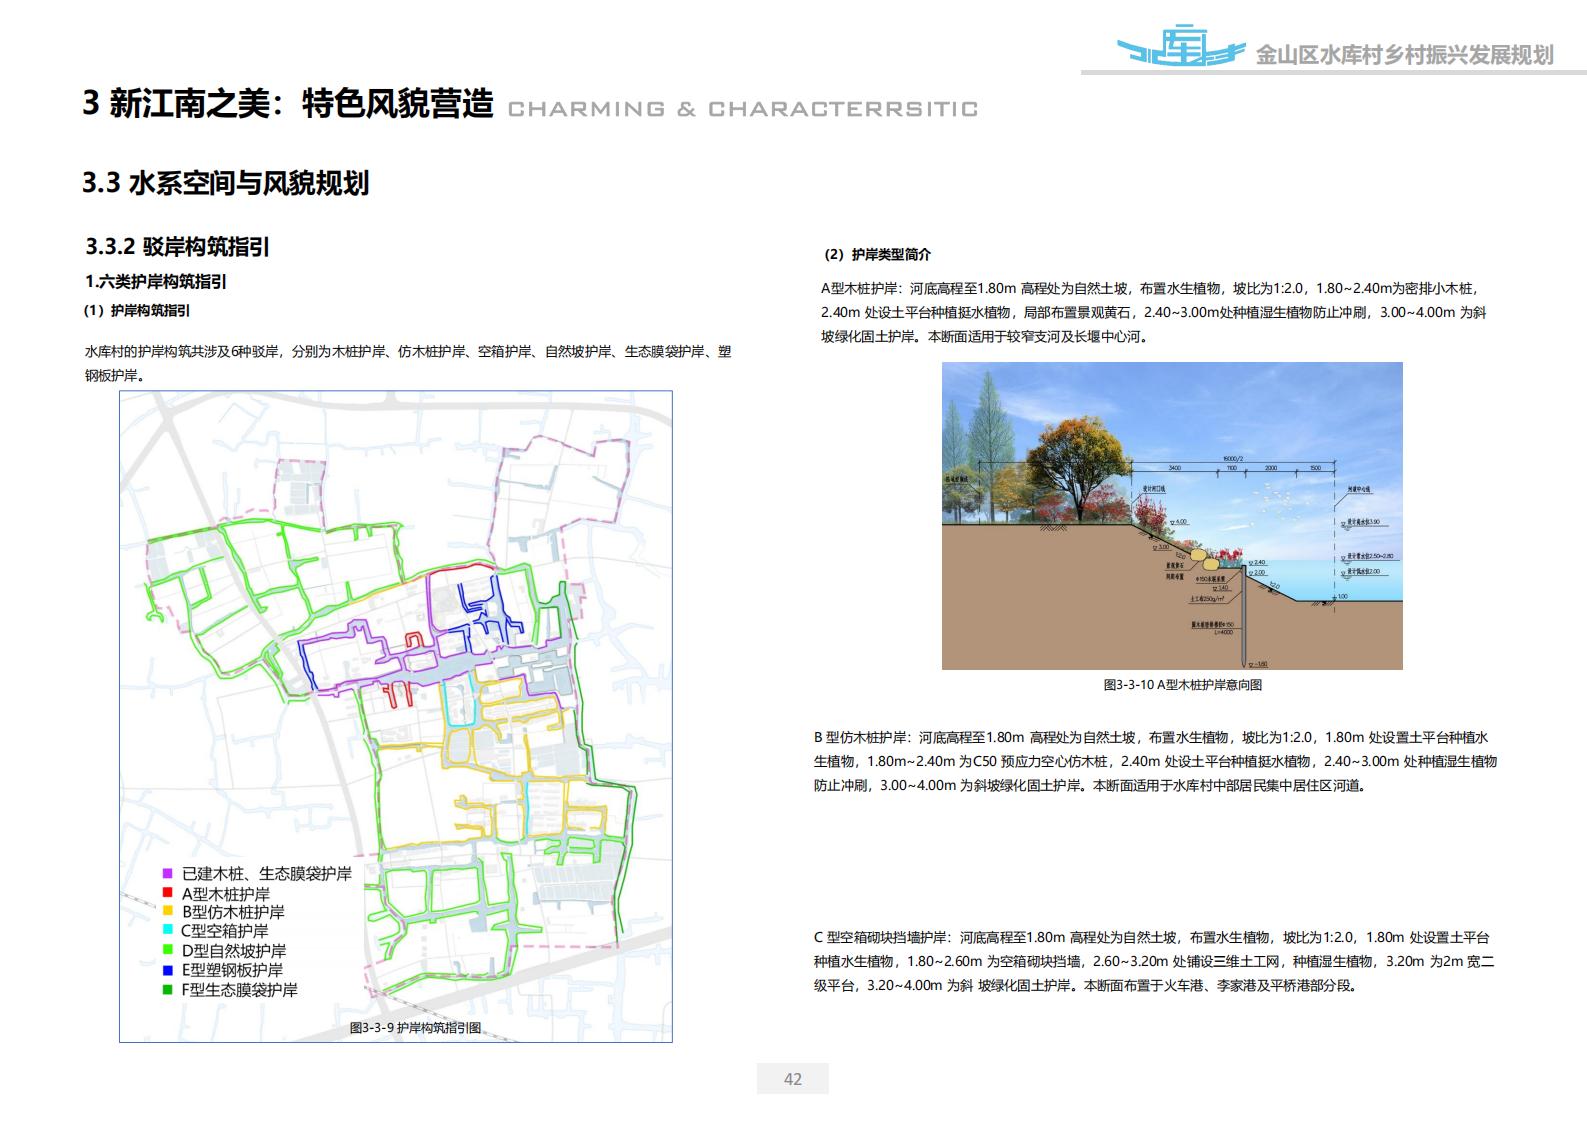Select legend label C型空箱护岸

coord(225,932)
